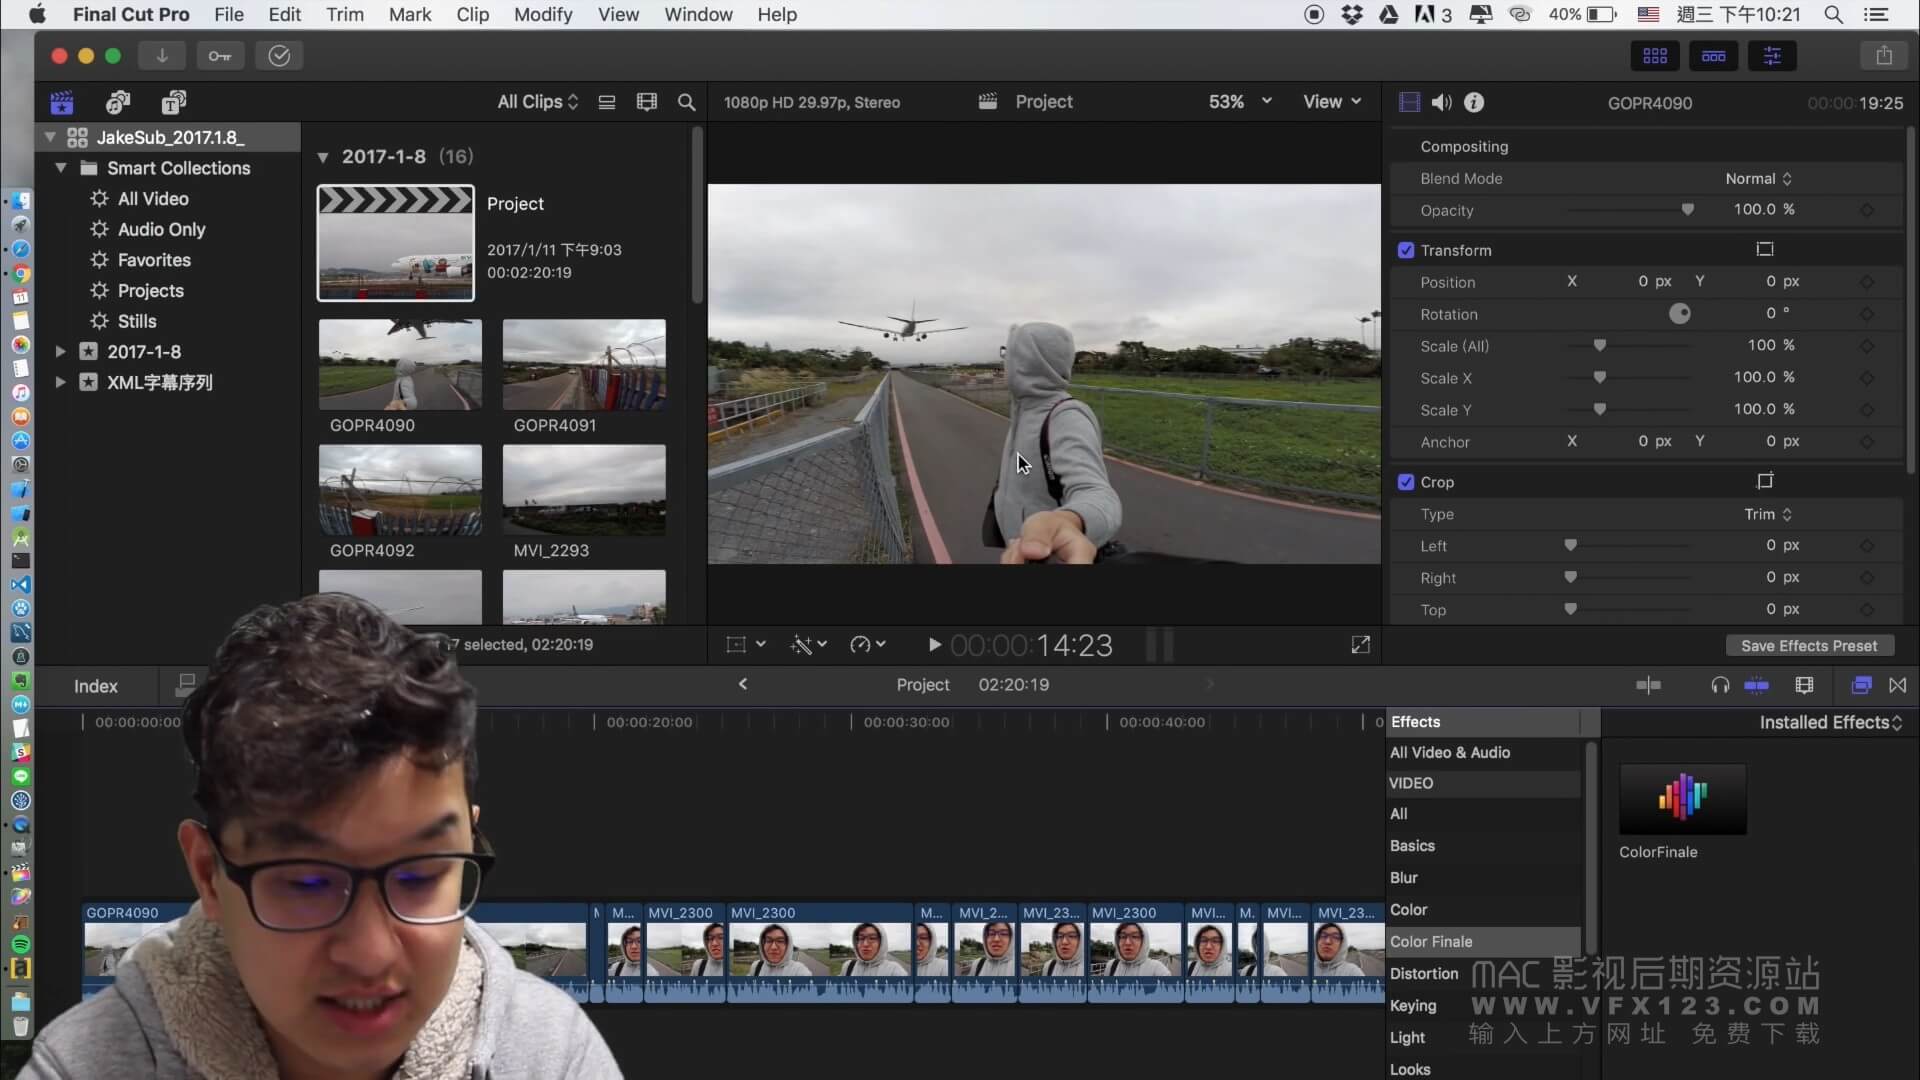The width and height of the screenshot is (1920, 1080).
Task: Adjust the Opacity slider handle
Action: point(1688,210)
